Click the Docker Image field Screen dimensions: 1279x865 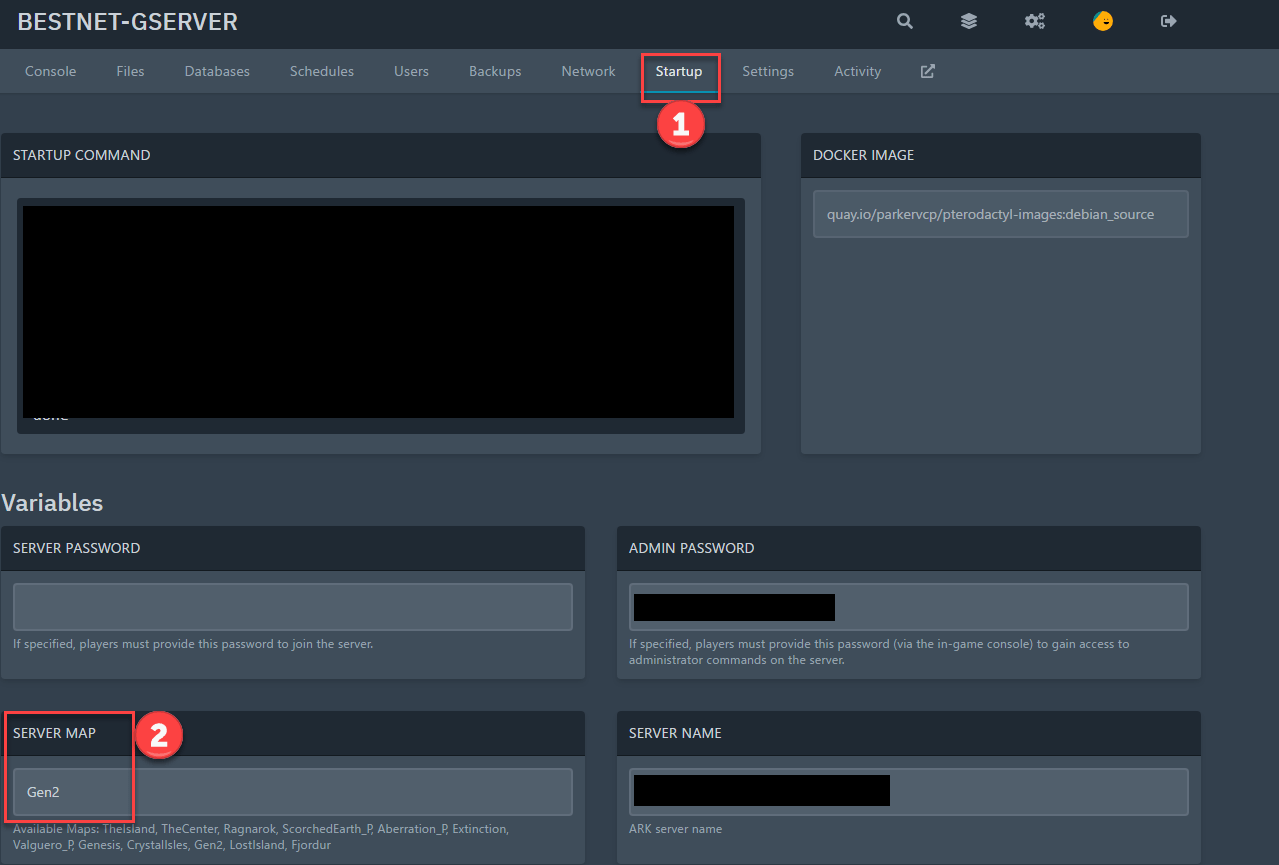(x=1000, y=214)
